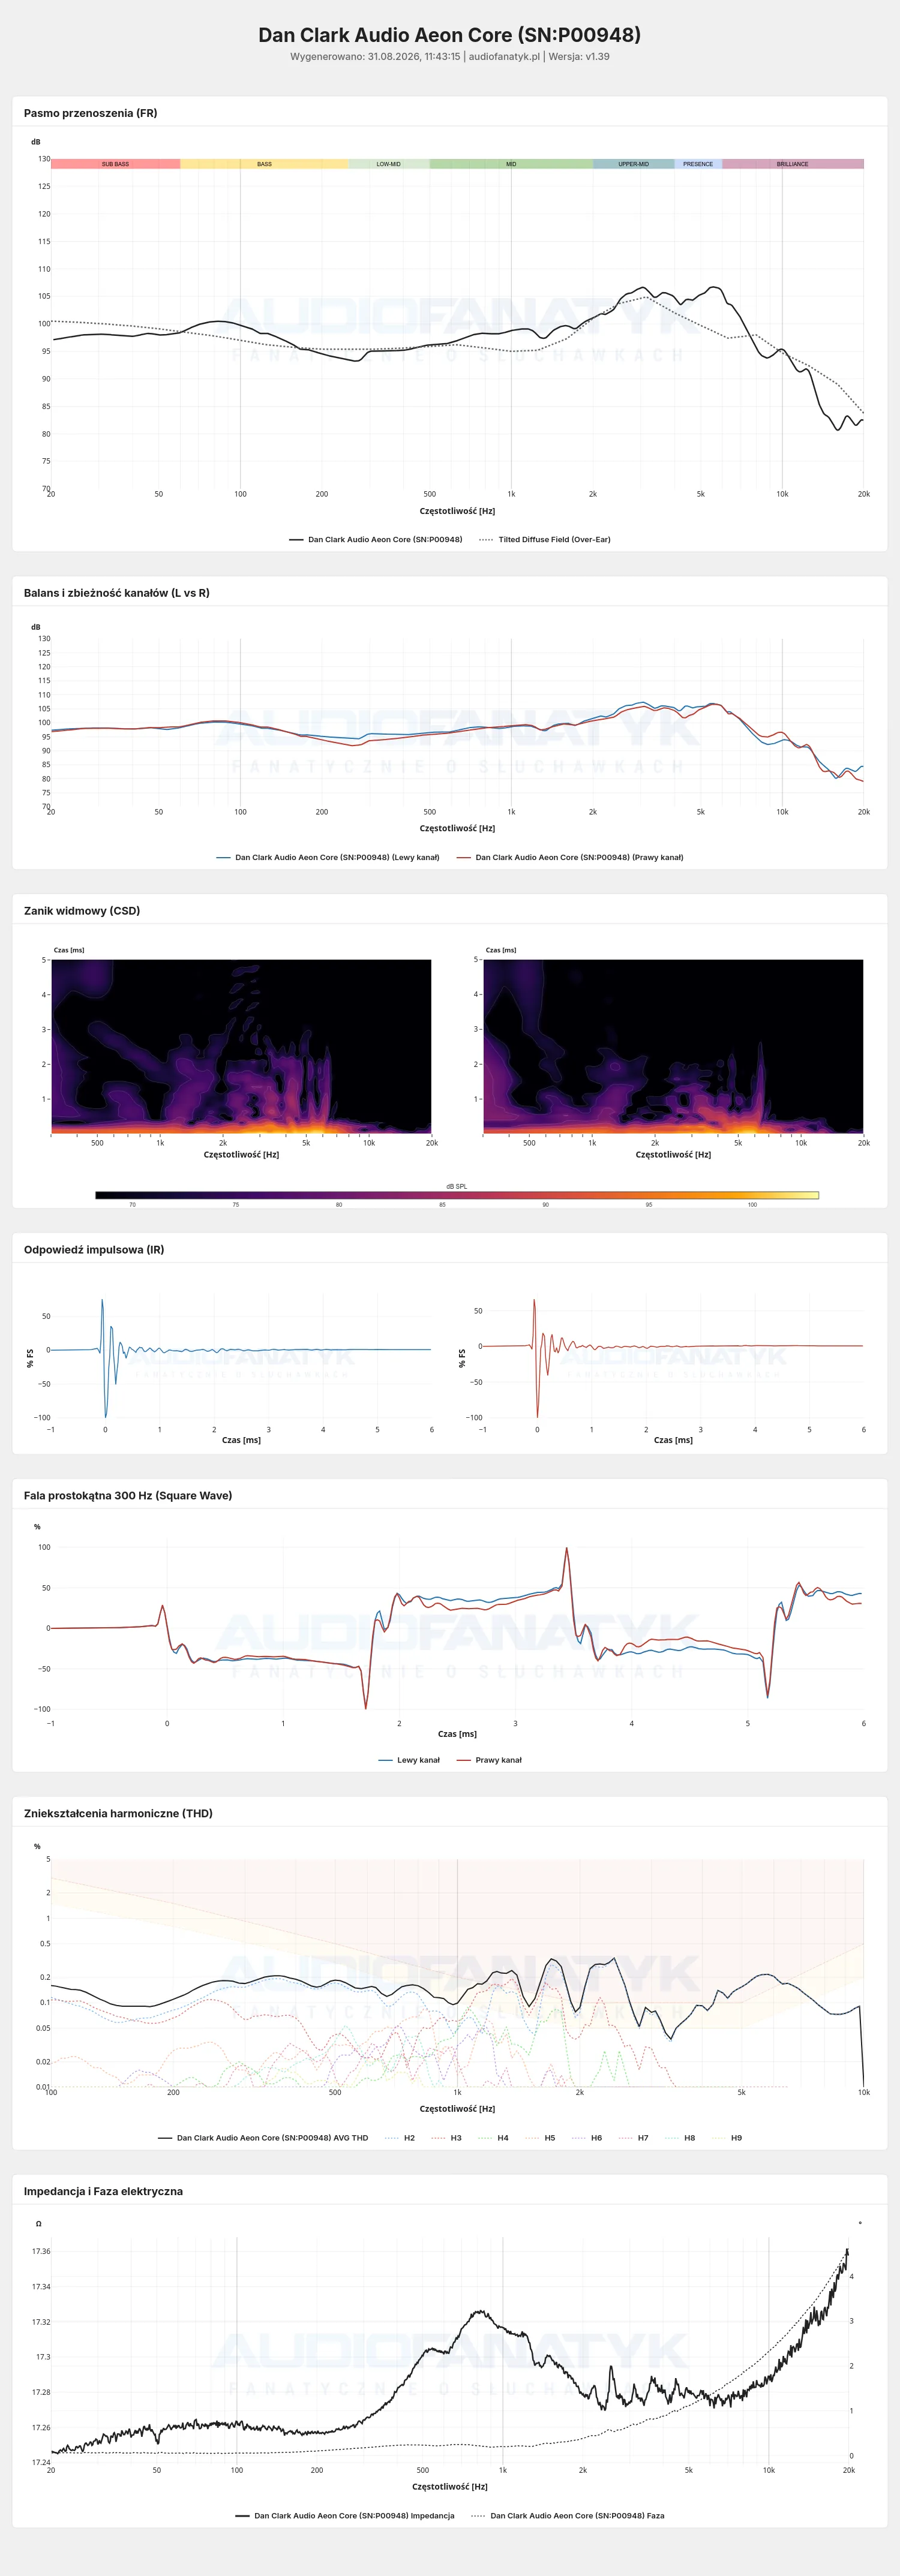Image resolution: width=900 pixels, height=2576 pixels.
Task: Toggle the H4 harmonic legend entry
Action: (x=493, y=2138)
